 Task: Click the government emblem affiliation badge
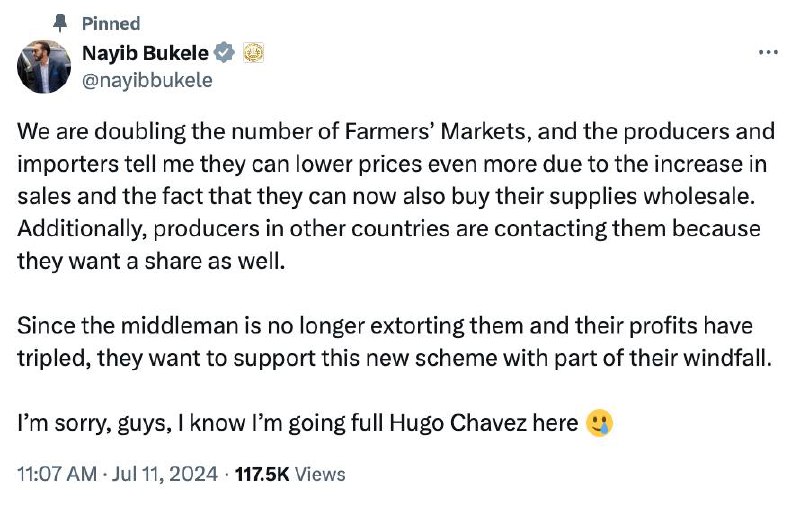(253, 53)
